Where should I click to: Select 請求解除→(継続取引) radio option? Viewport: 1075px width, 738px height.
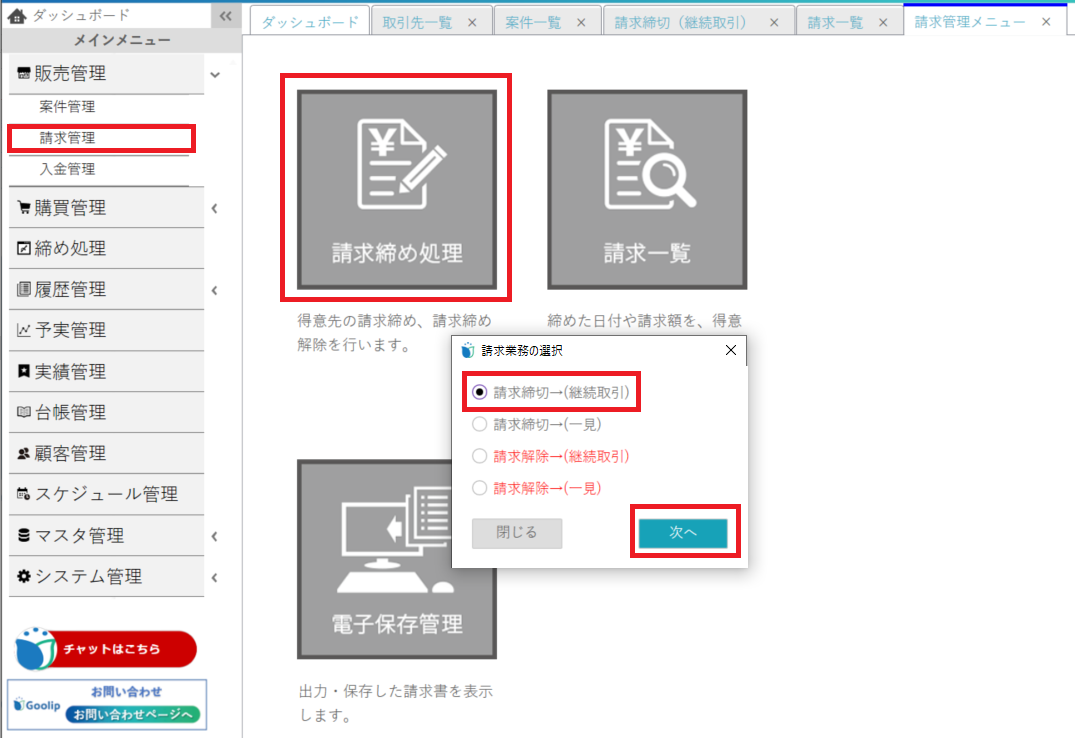[479, 456]
